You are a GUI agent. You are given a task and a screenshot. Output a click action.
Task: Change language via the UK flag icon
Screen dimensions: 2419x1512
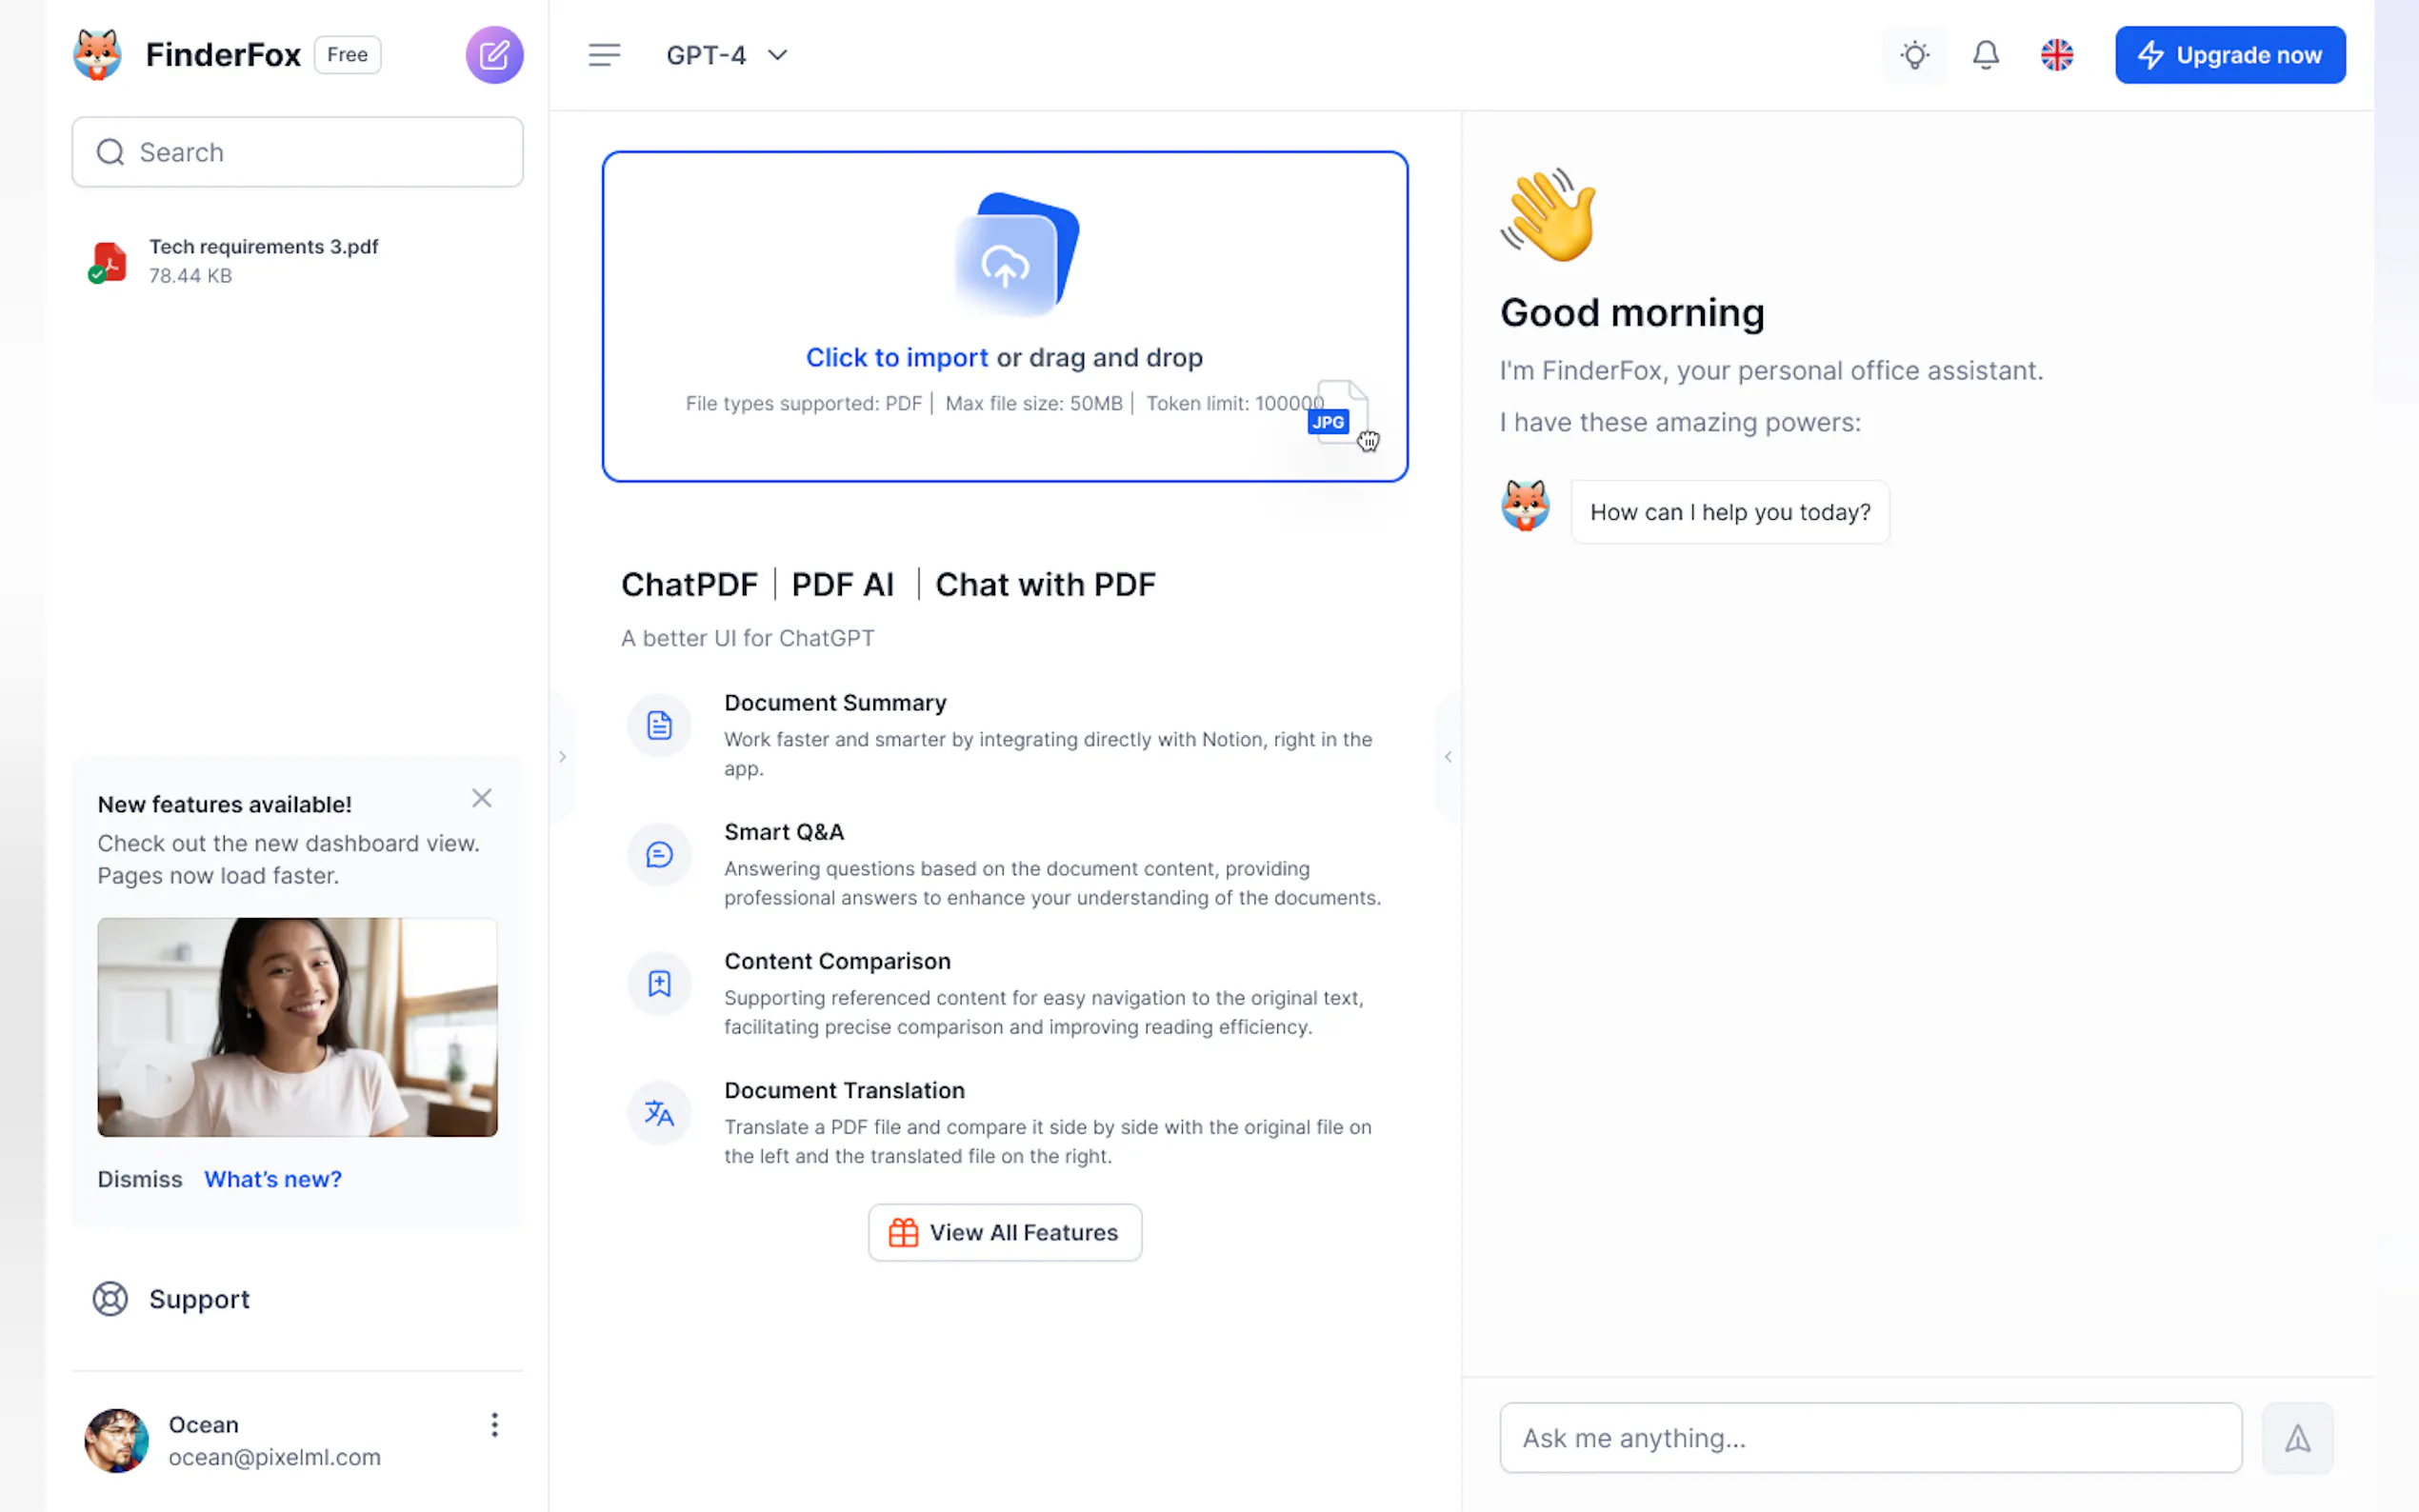(2056, 55)
